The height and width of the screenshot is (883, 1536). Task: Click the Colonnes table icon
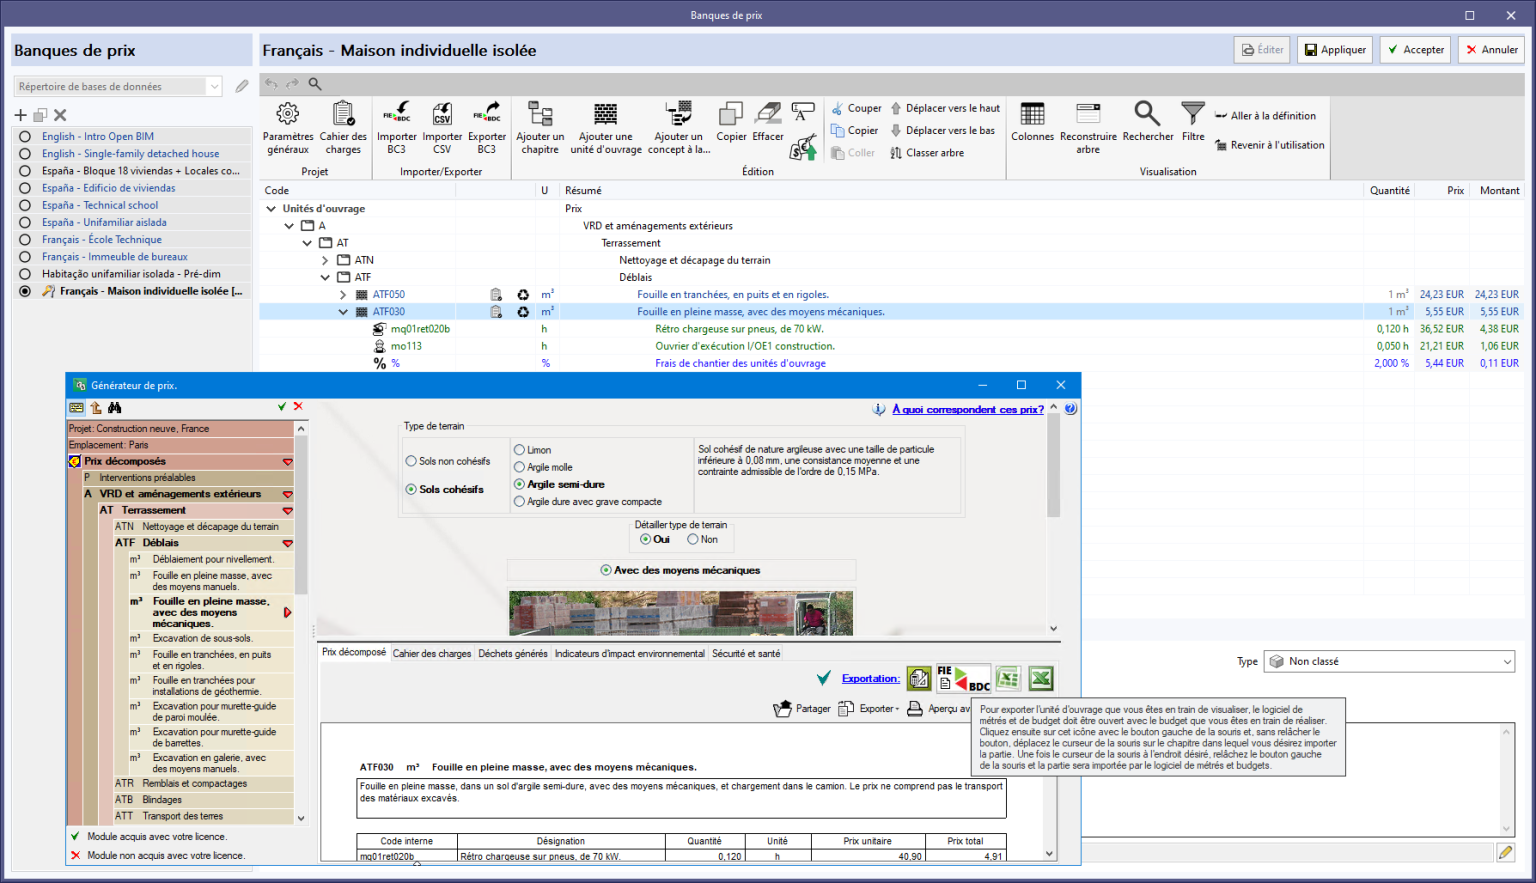[1032, 113]
